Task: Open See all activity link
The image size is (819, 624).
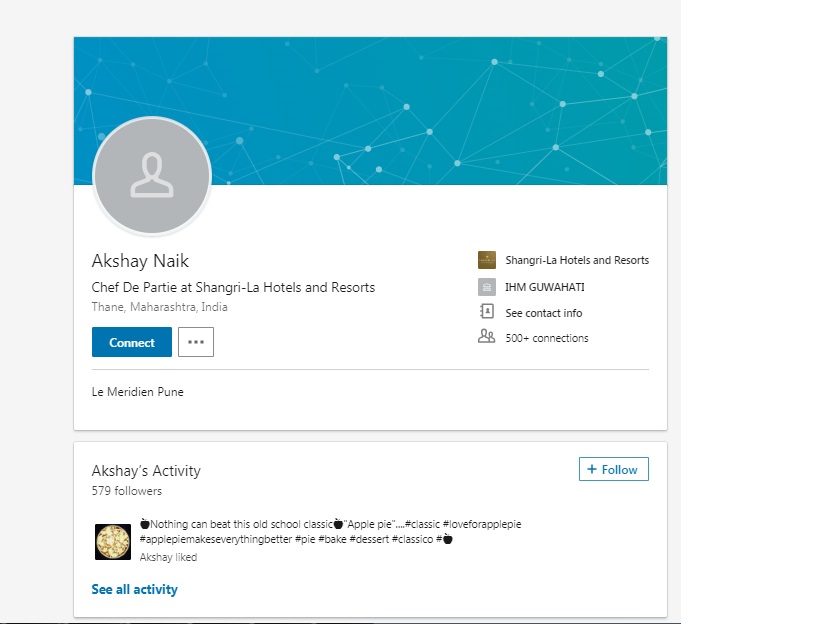Action: [135, 590]
